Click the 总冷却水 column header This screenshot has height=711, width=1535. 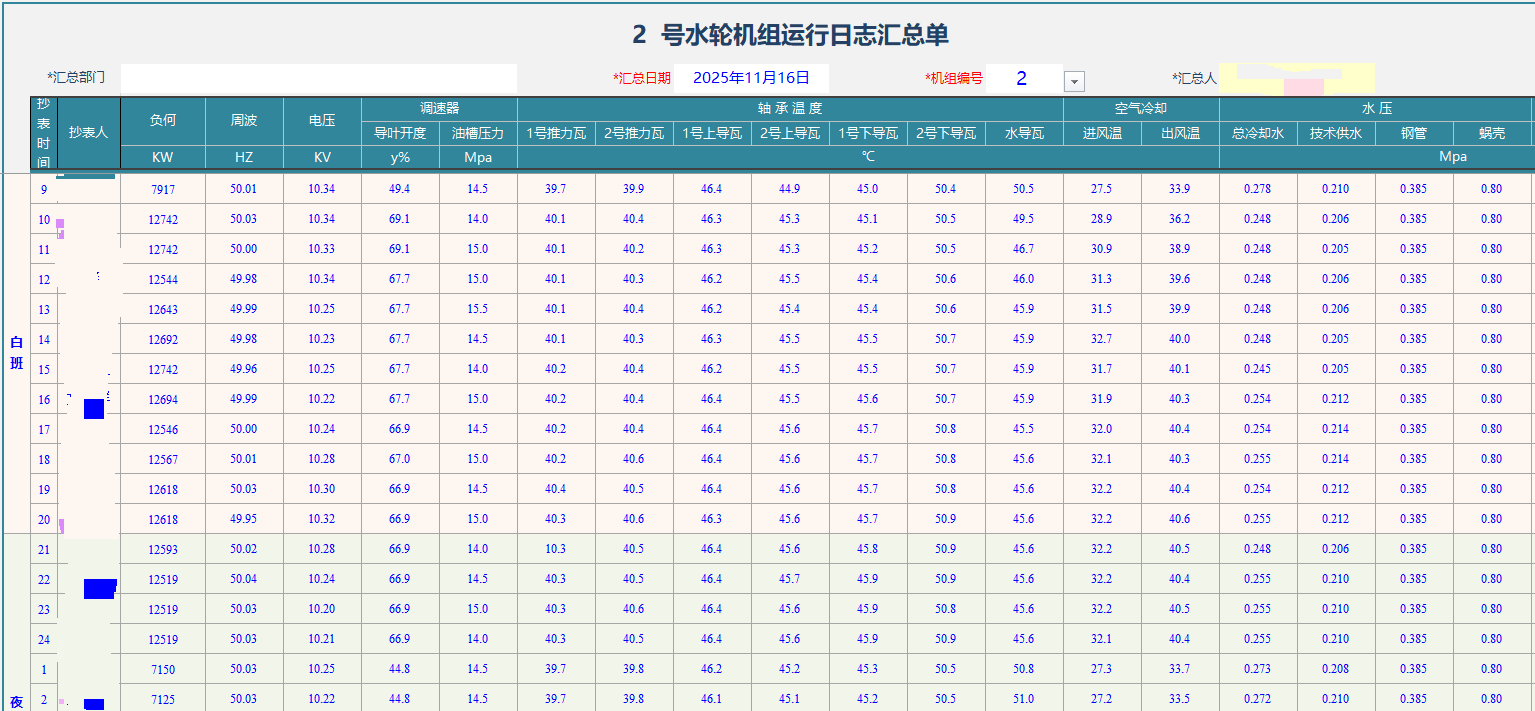1258,133
